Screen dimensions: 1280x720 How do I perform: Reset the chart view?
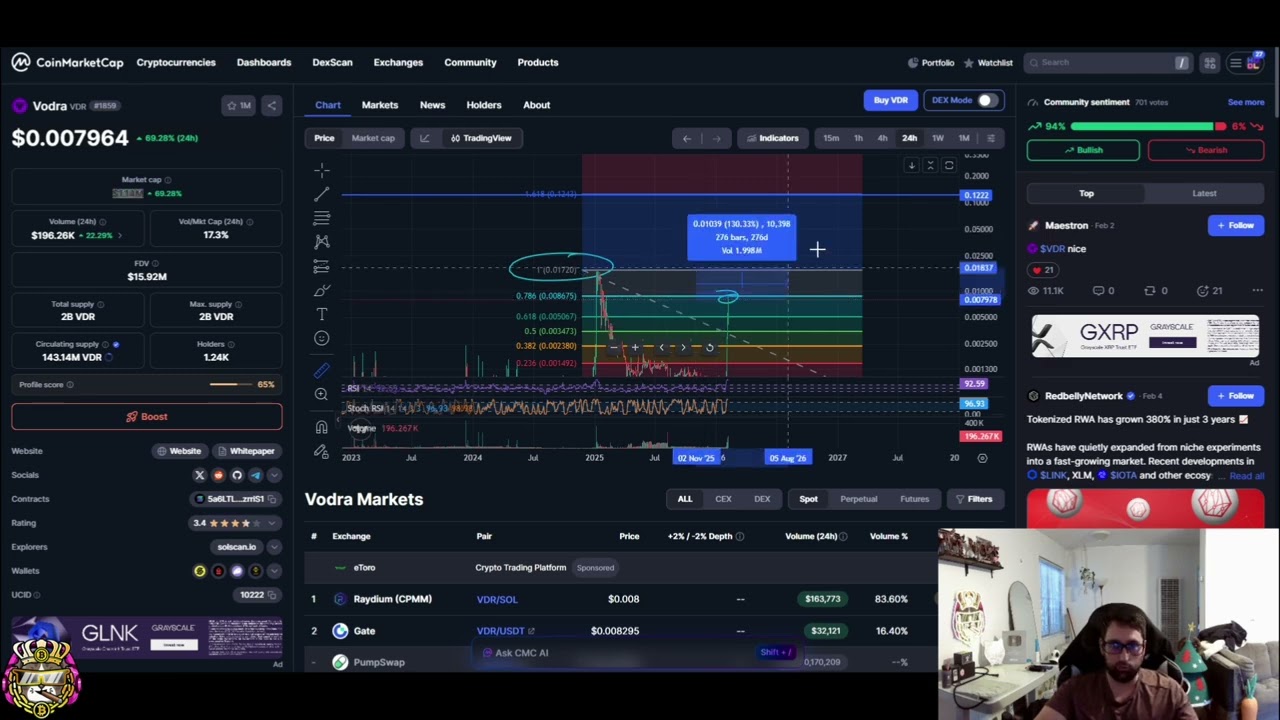click(709, 347)
